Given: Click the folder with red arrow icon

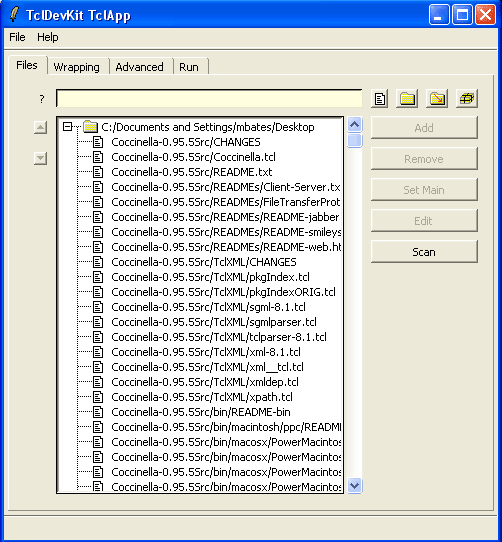Looking at the screenshot, I should [437, 99].
